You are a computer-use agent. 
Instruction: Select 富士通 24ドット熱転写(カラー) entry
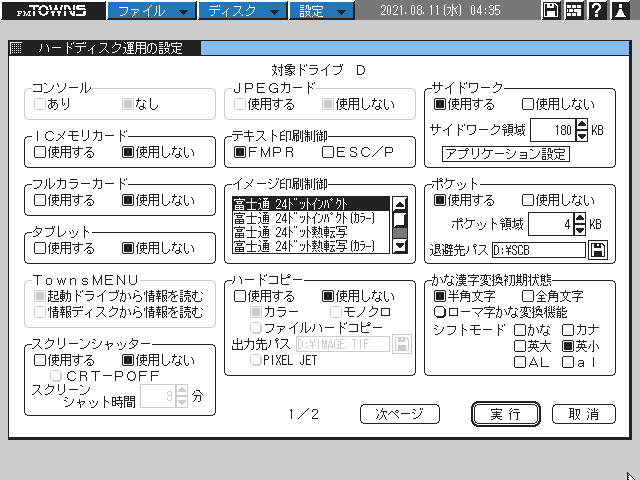[311, 246]
